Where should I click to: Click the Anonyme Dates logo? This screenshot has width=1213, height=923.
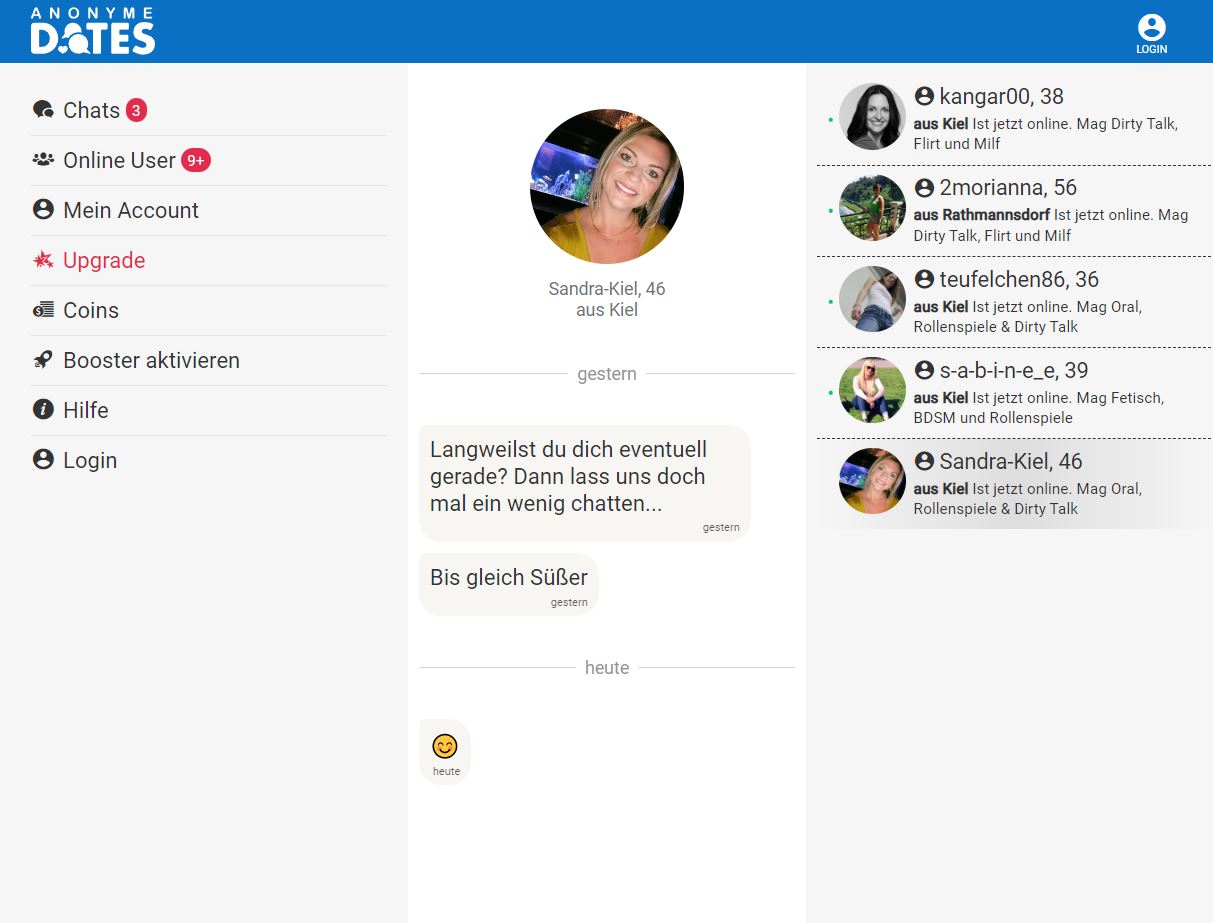[92, 31]
